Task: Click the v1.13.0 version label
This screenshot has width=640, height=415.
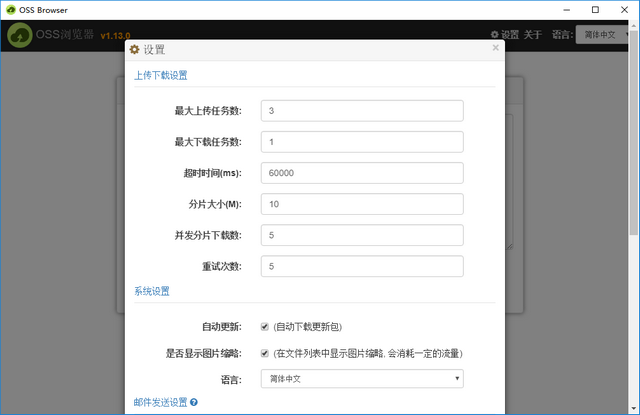Action: pyautogui.click(x=116, y=36)
